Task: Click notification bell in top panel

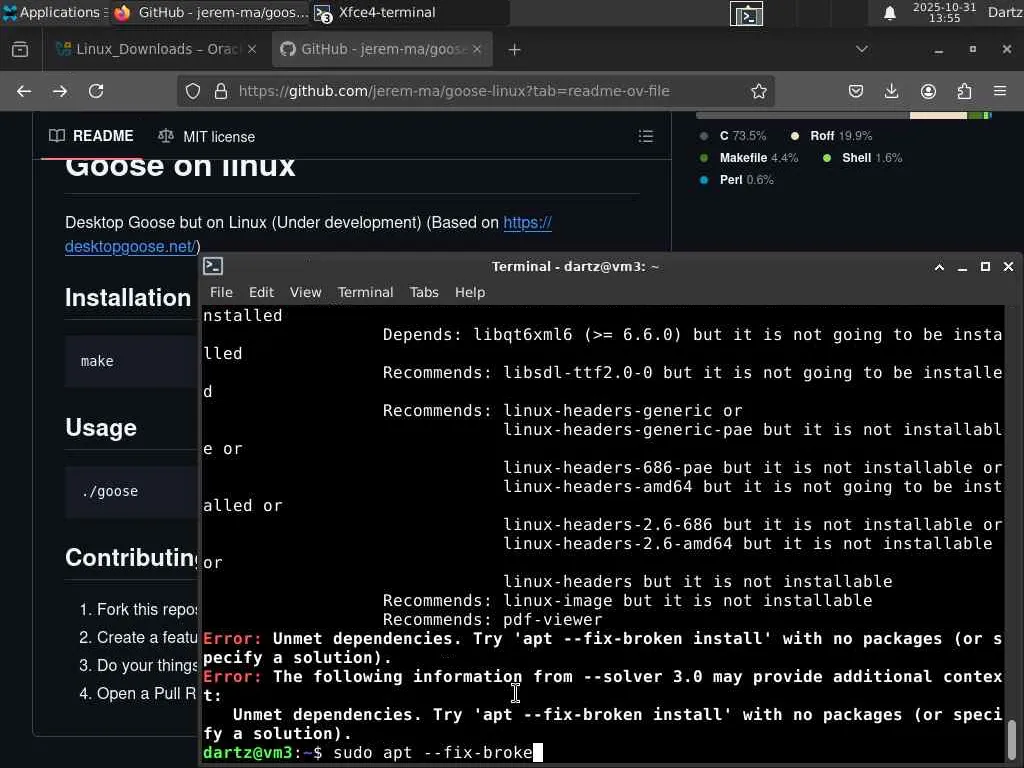Action: tap(889, 13)
